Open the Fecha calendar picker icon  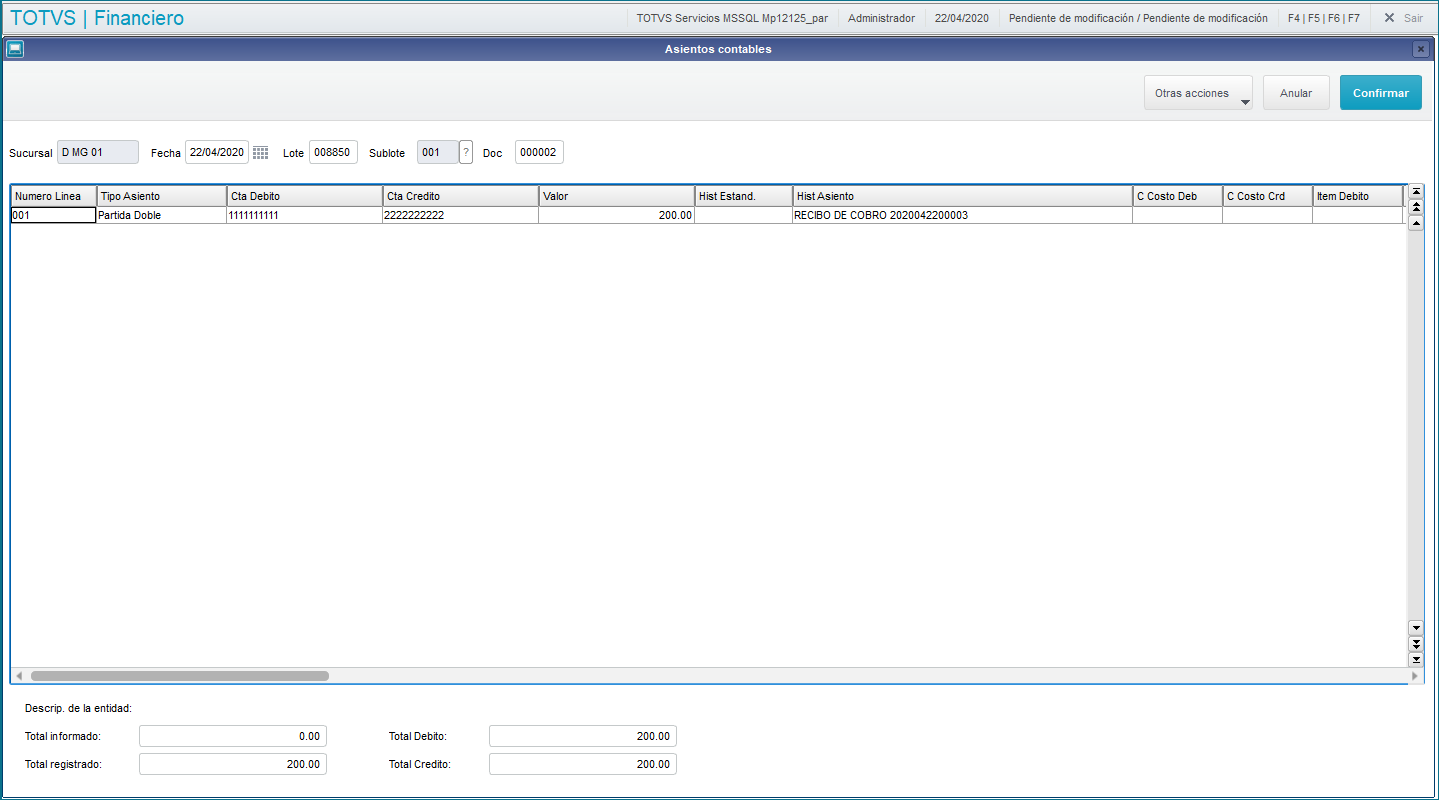coord(260,152)
